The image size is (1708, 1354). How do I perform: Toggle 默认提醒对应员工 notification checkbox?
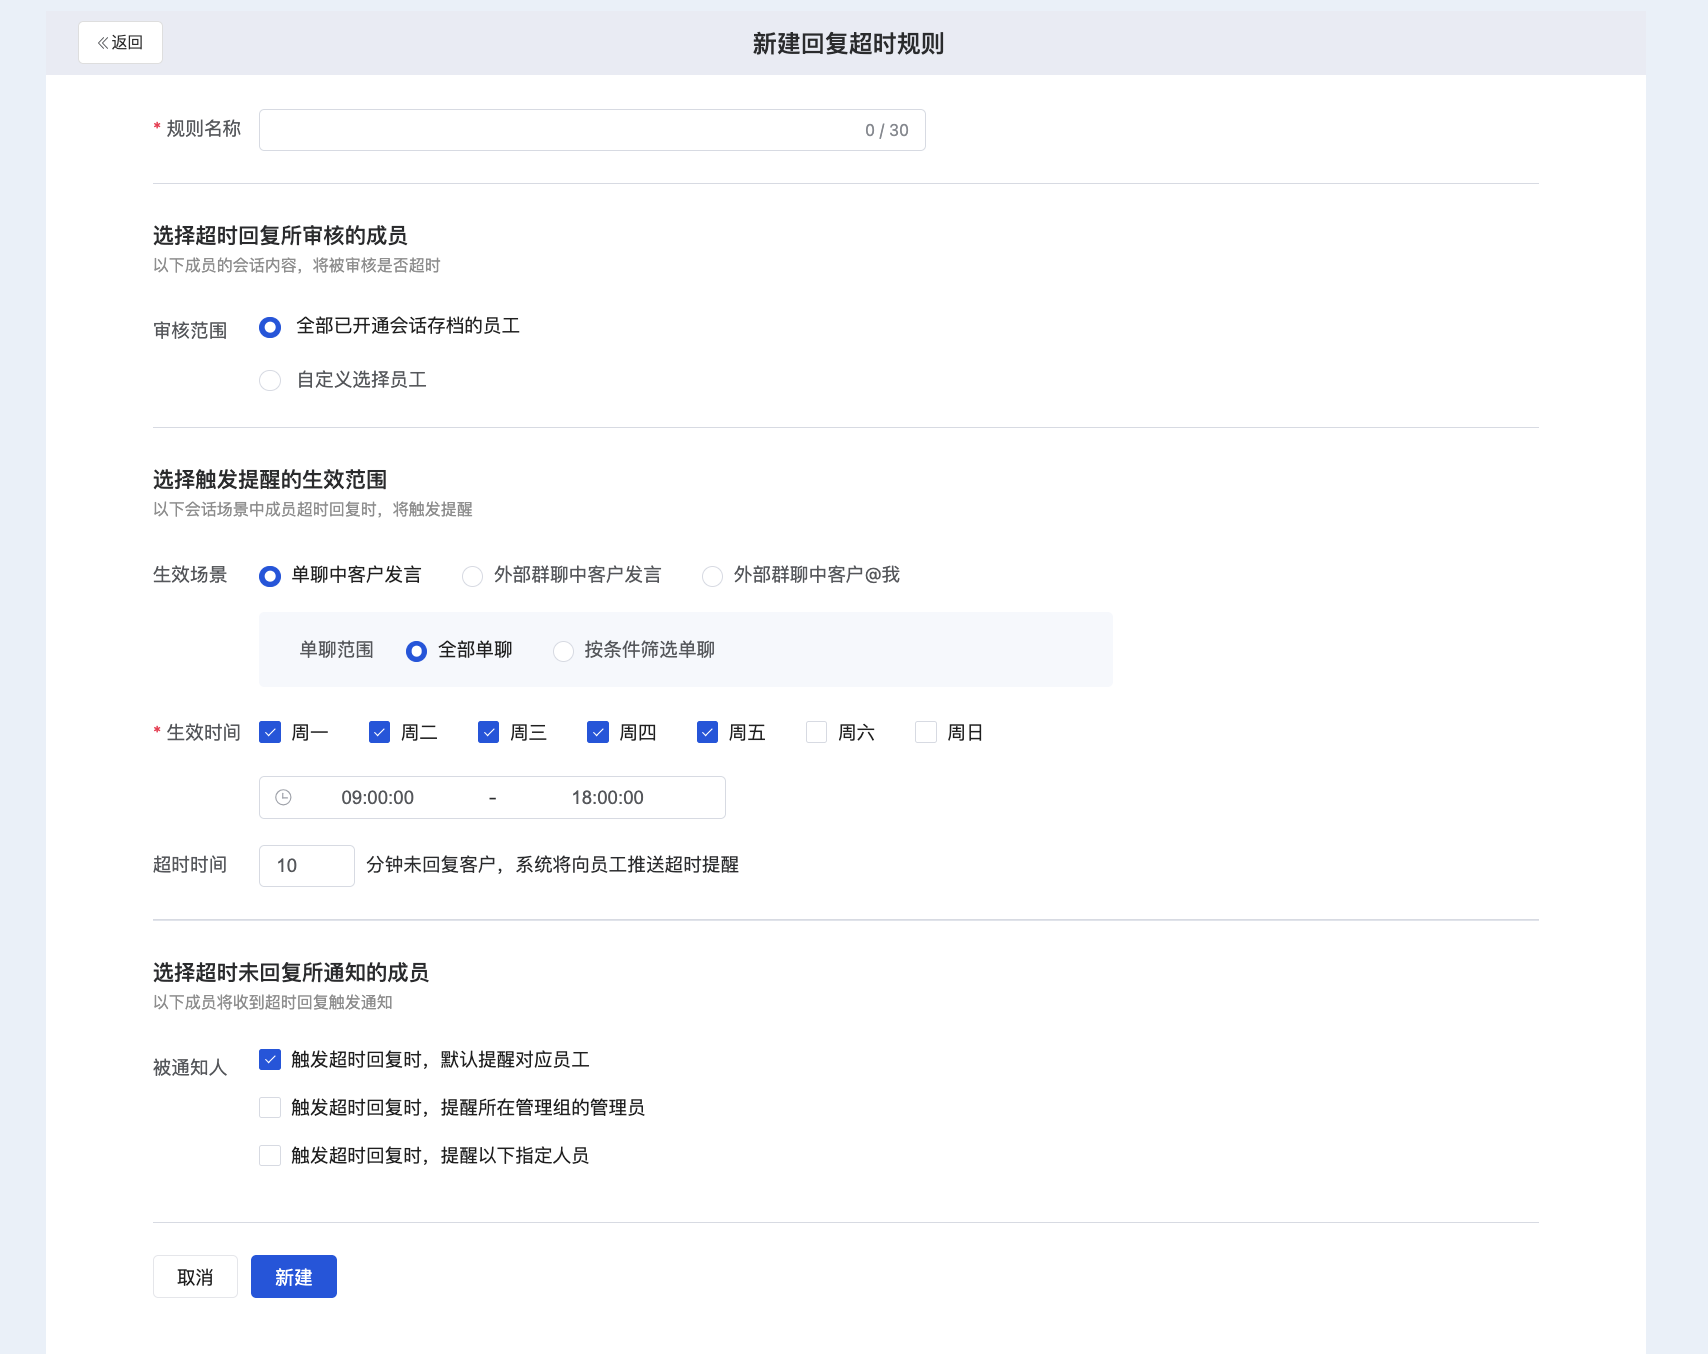270,1059
